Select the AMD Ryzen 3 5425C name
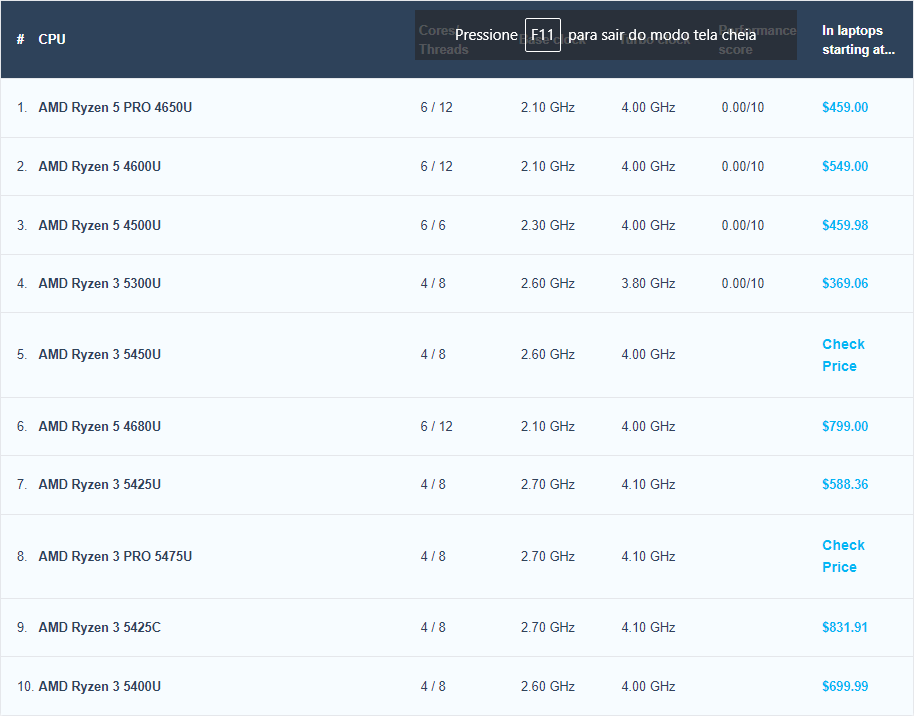 click(100, 627)
